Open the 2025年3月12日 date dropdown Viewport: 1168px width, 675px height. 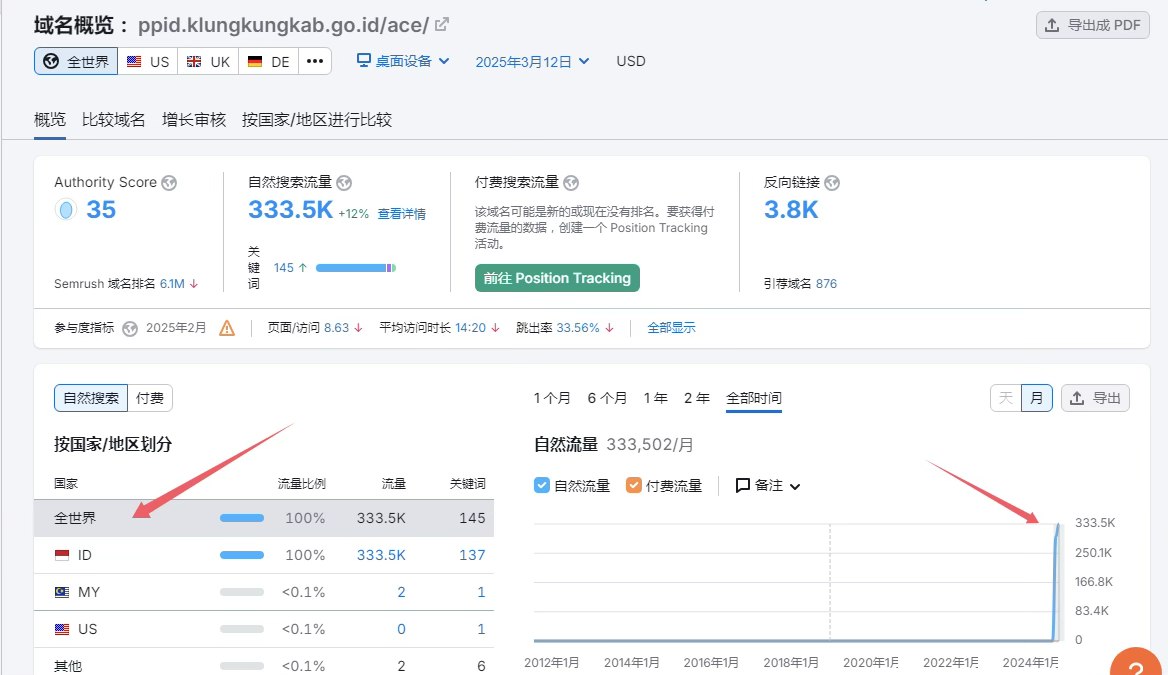532,61
